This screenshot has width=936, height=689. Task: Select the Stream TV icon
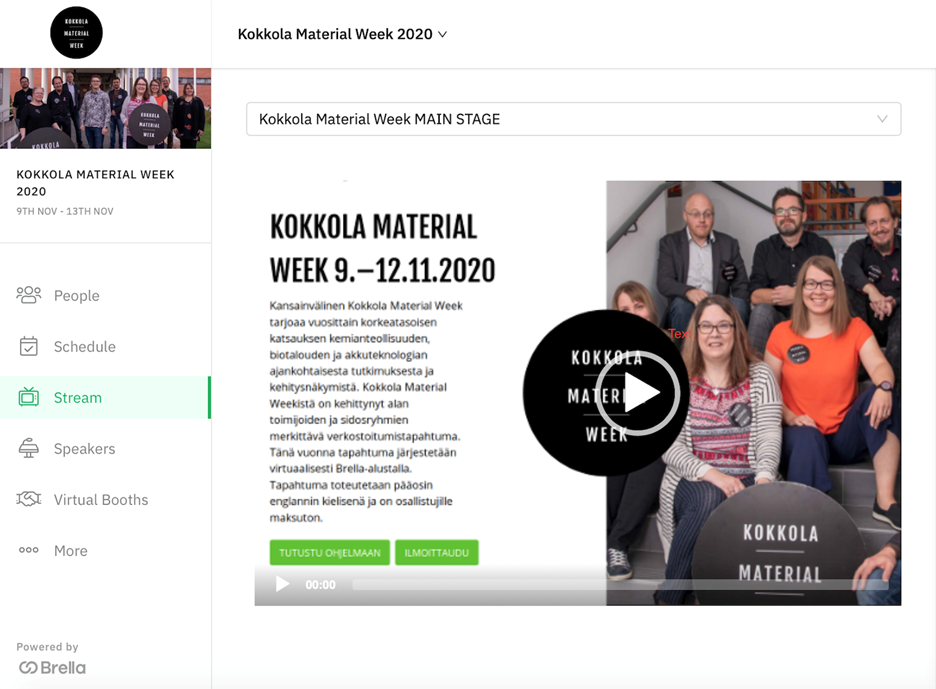[x=29, y=397]
